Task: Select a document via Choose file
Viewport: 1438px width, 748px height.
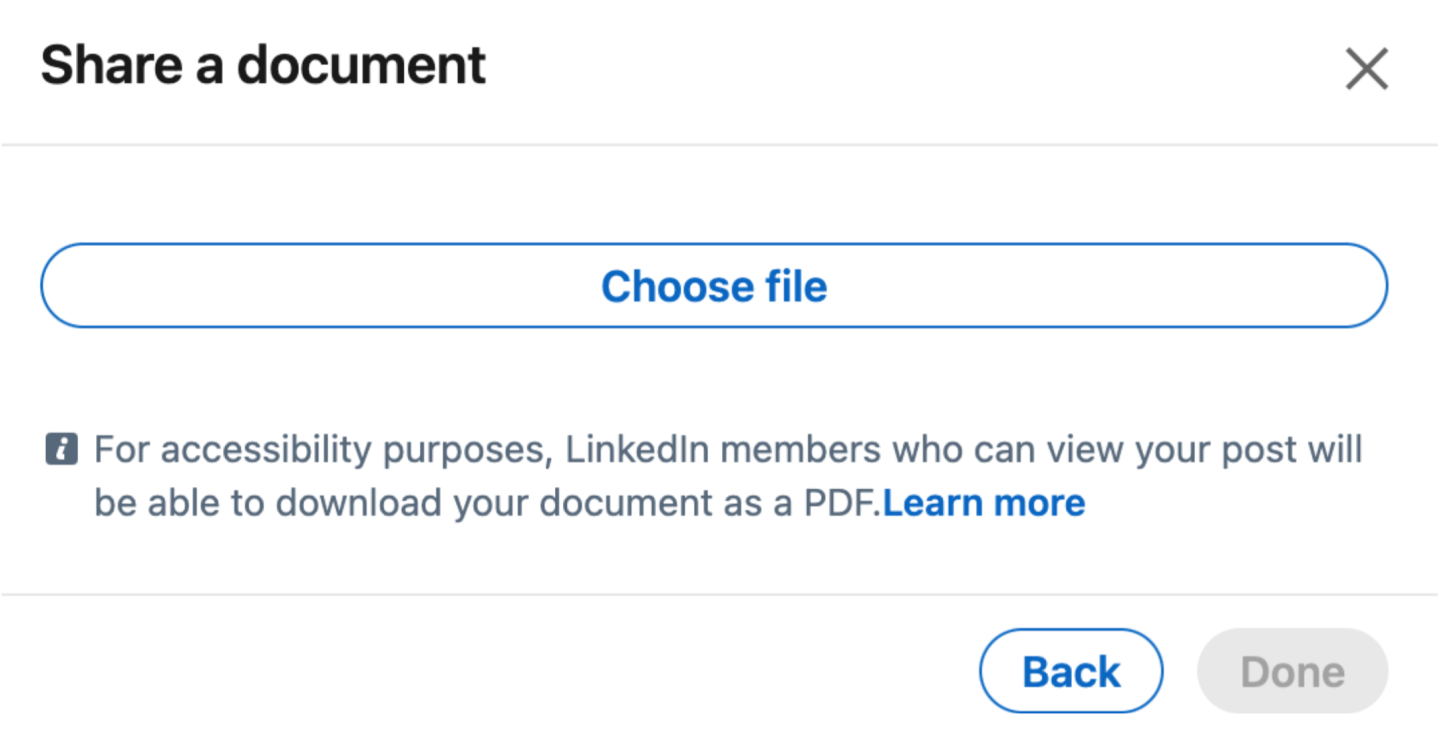Action: coord(713,286)
